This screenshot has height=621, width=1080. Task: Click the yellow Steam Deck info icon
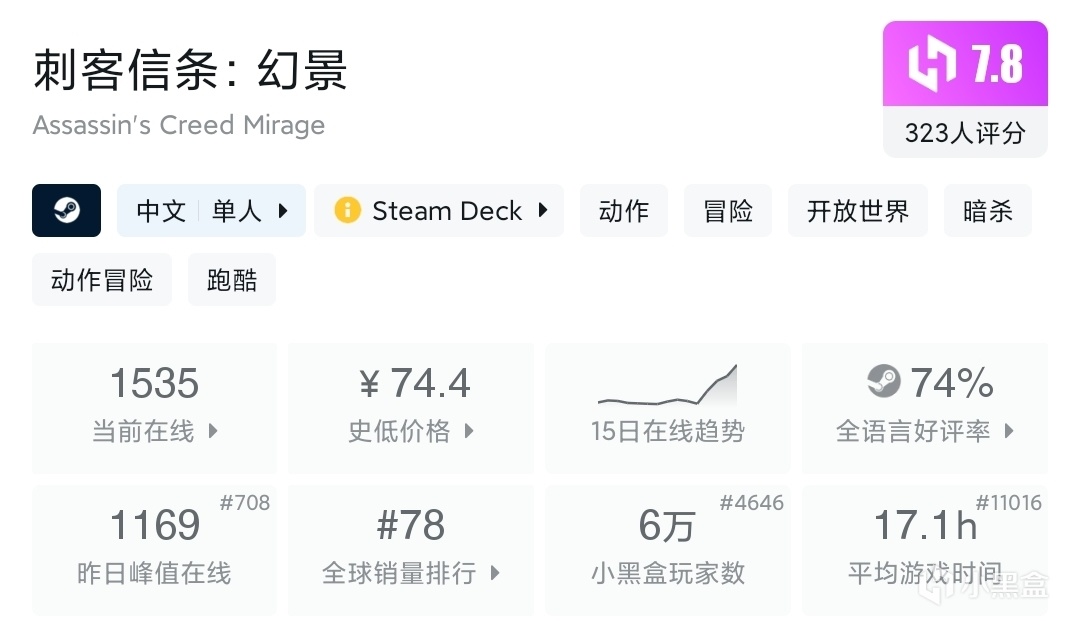pos(347,211)
